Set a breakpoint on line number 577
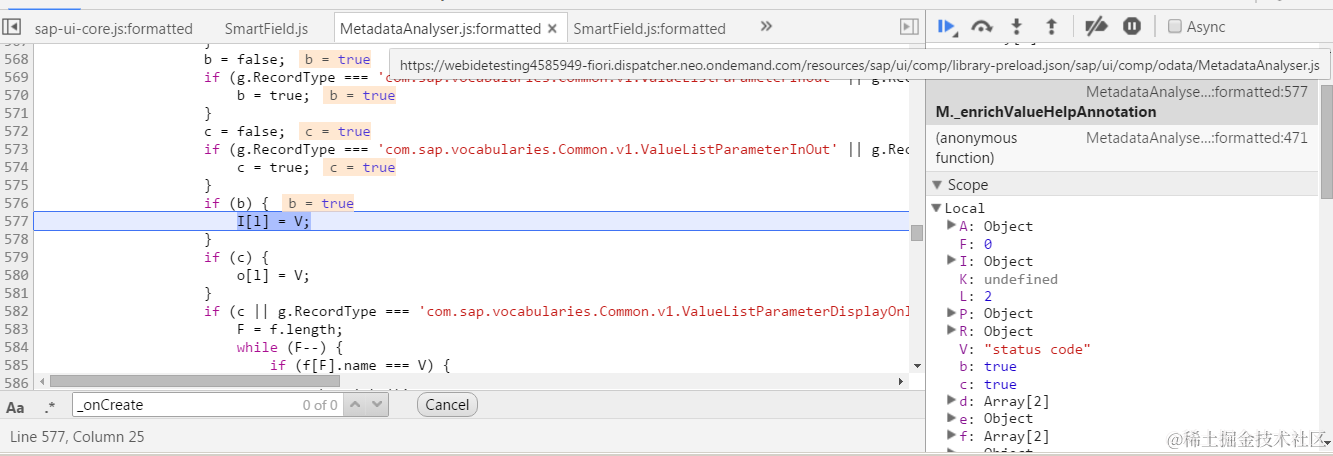 pyautogui.click(x=17, y=221)
